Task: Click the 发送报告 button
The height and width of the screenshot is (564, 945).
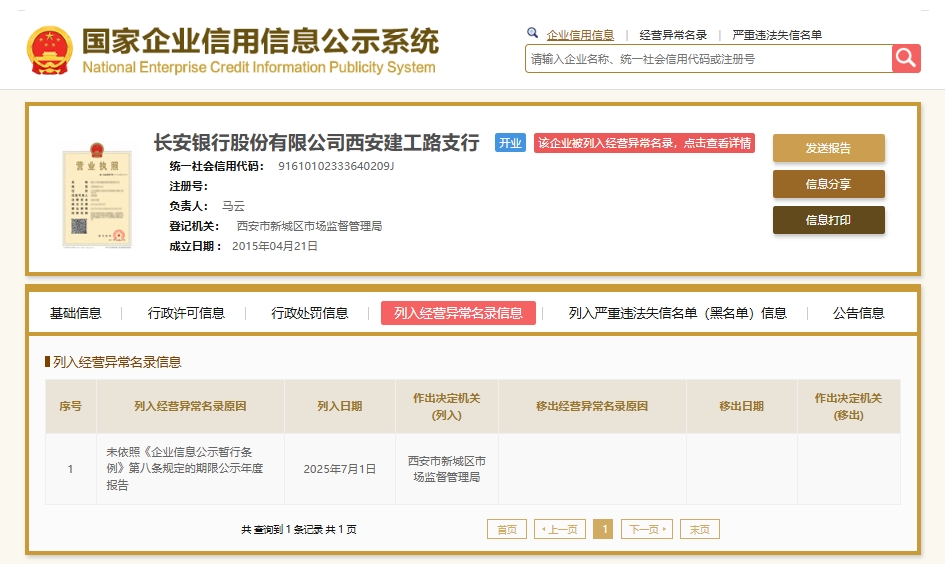Action: point(829,148)
